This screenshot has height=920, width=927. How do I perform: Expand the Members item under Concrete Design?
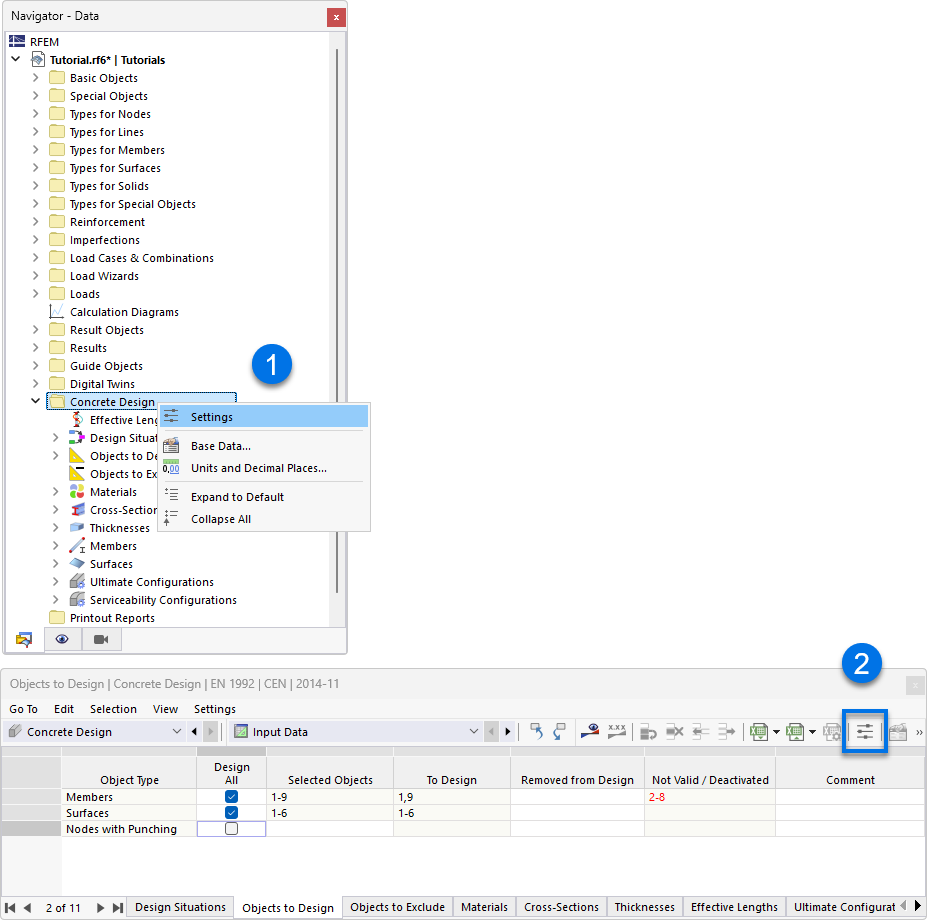coord(56,546)
